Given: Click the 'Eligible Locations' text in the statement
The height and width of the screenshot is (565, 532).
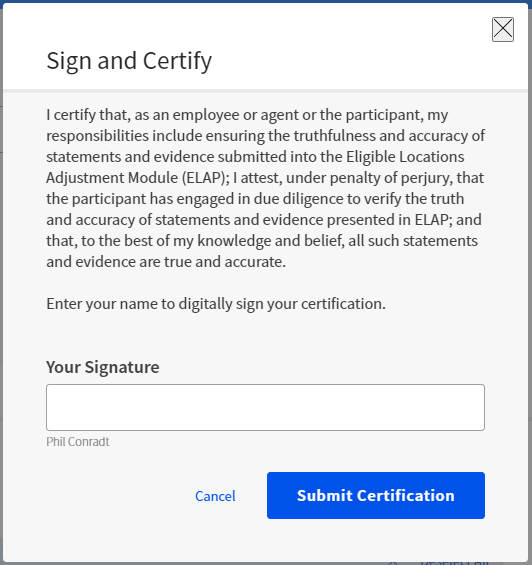Looking at the screenshot, I should 405,157.
